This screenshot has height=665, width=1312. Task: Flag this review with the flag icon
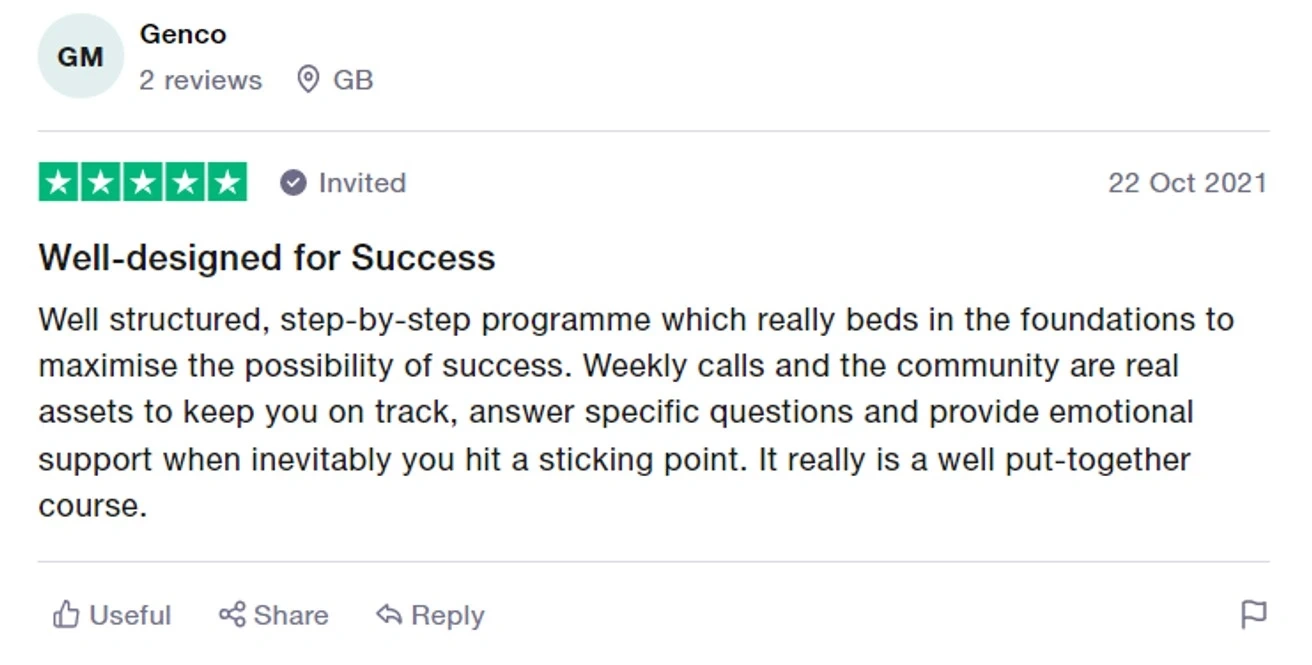tap(1253, 614)
